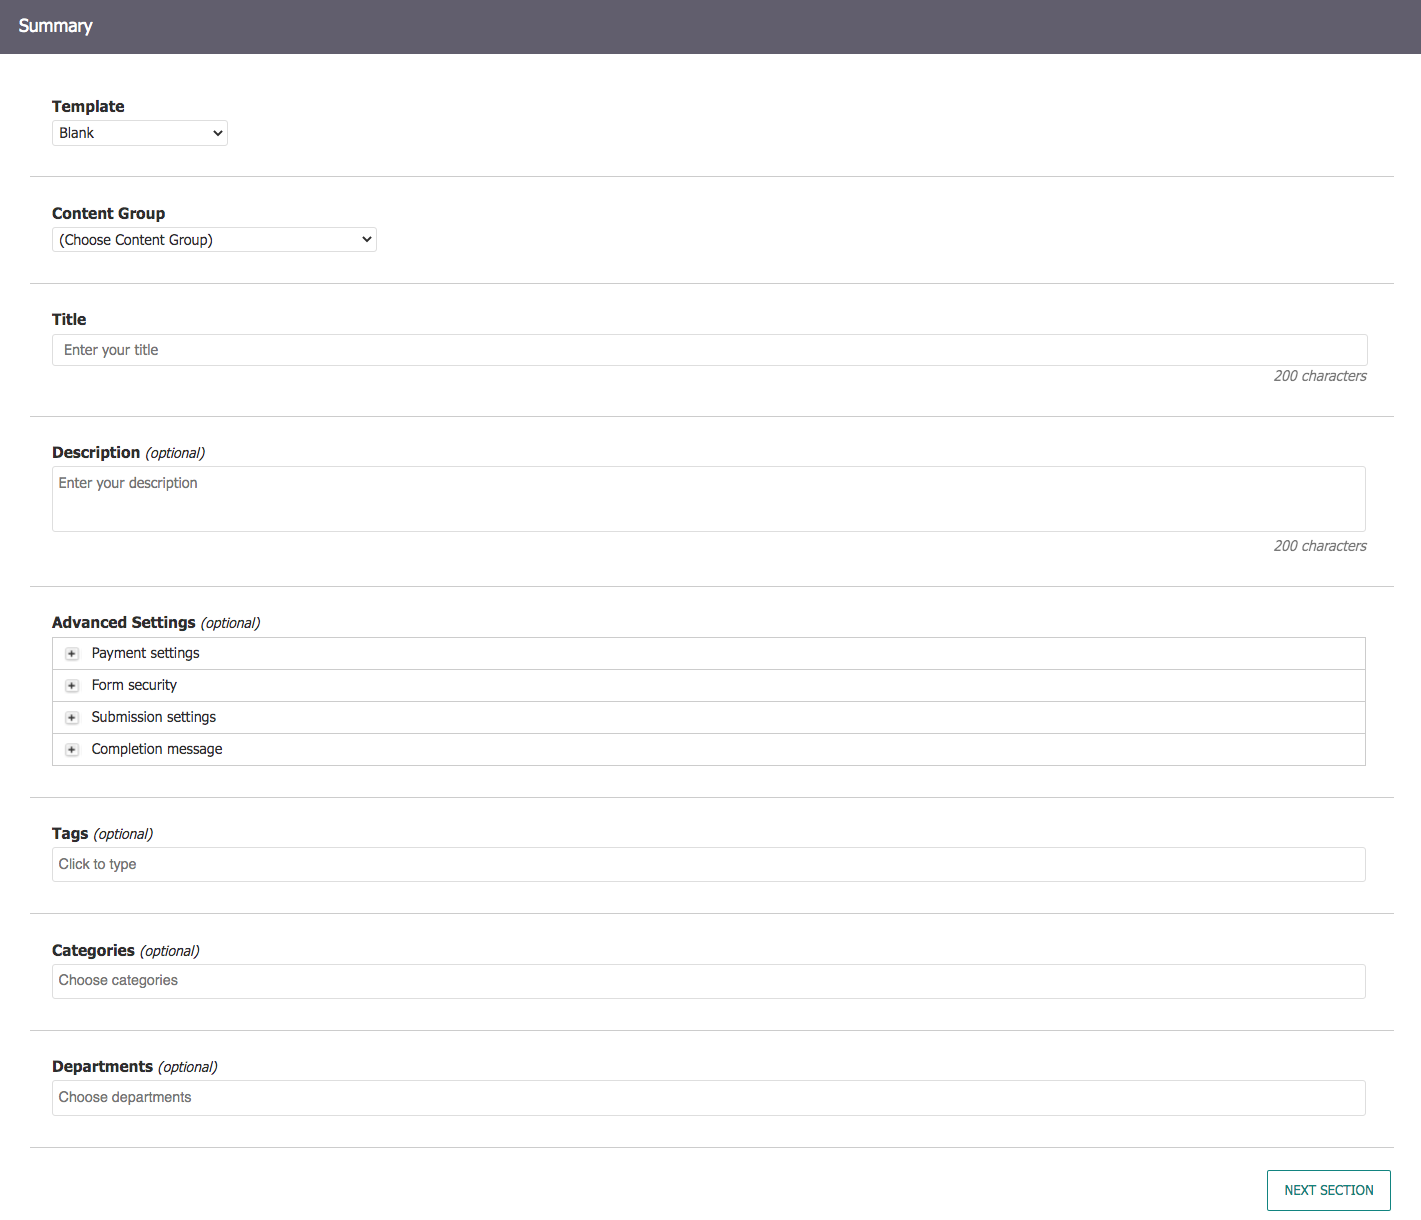Open the Content Group dropdown
The height and width of the screenshot is (1220, 1421).
click(x=214, y=239)
